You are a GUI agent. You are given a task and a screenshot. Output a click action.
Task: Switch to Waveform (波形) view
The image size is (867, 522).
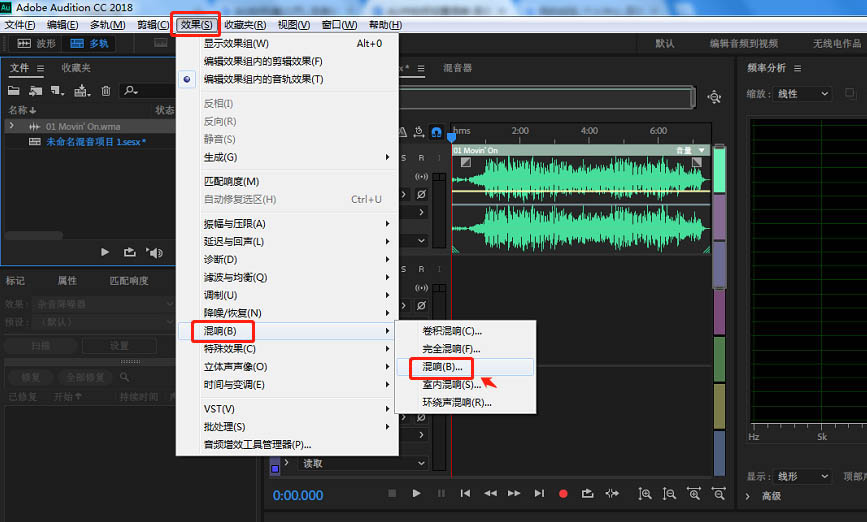[36, 44]
